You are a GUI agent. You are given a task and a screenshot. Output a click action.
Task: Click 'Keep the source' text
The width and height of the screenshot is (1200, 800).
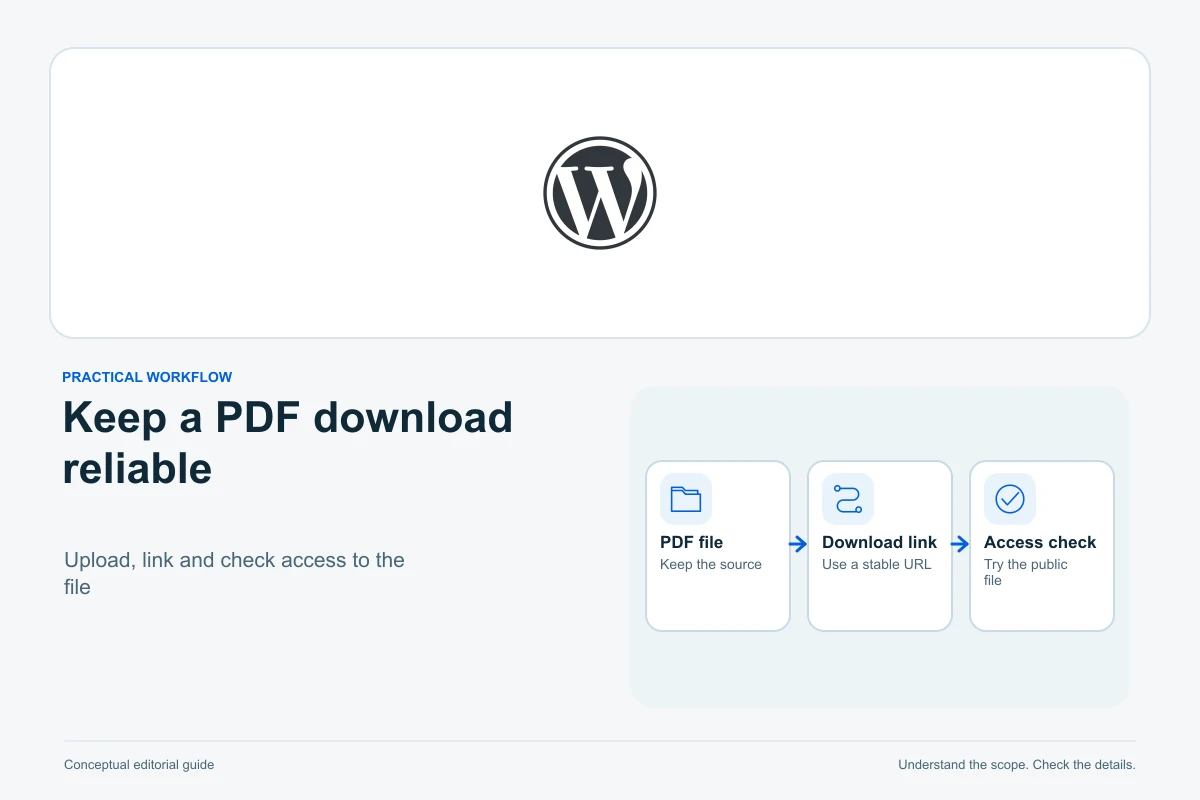click(x=711, y=565)
